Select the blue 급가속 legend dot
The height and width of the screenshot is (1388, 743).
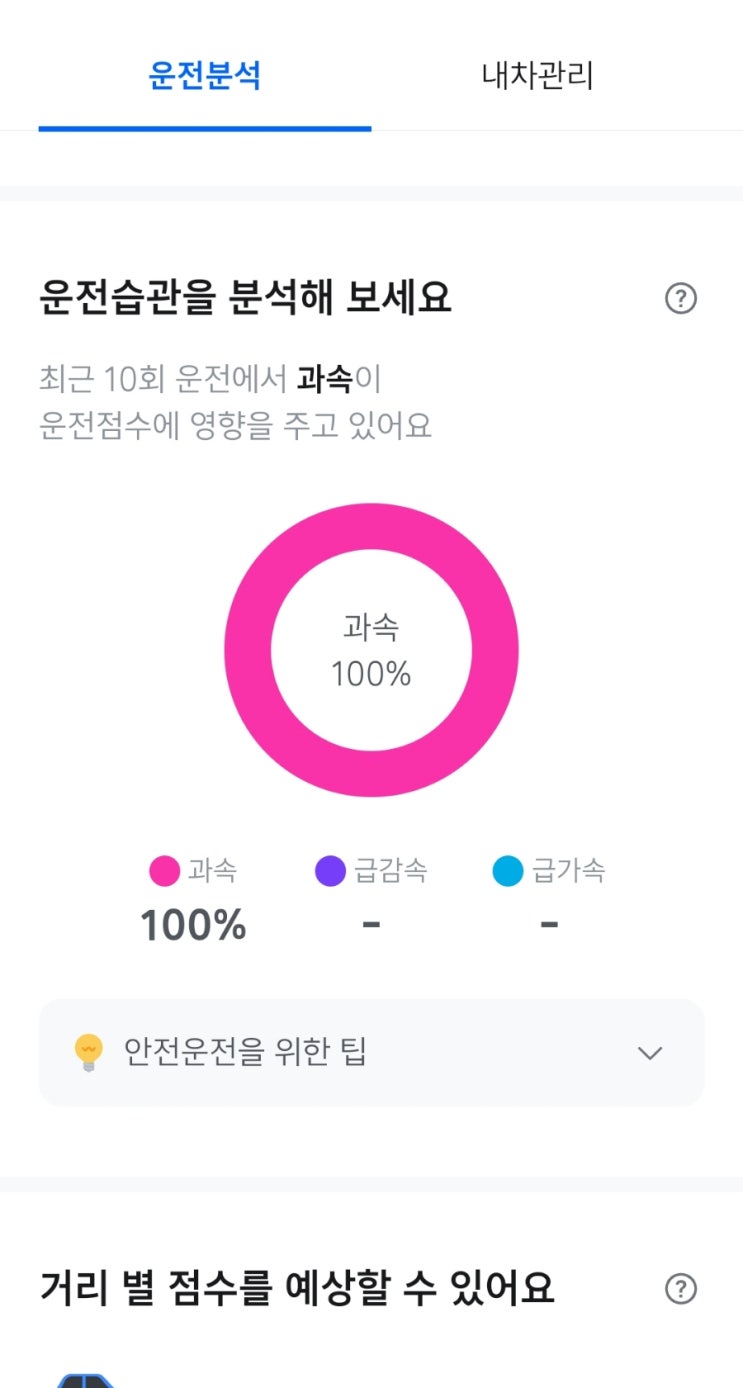tap(508, 871)
